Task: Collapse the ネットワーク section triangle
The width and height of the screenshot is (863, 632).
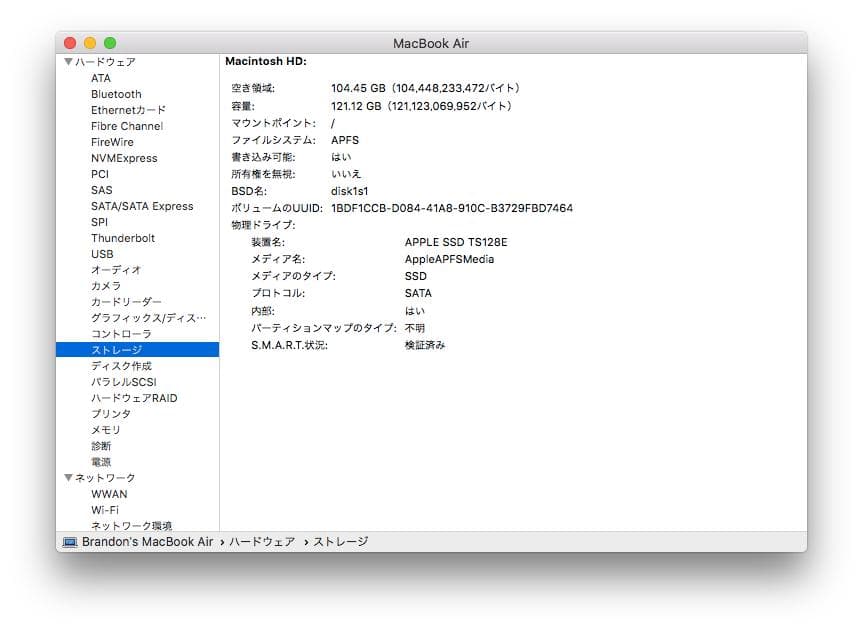Action: pyautogui.click(x=68, y=477)
